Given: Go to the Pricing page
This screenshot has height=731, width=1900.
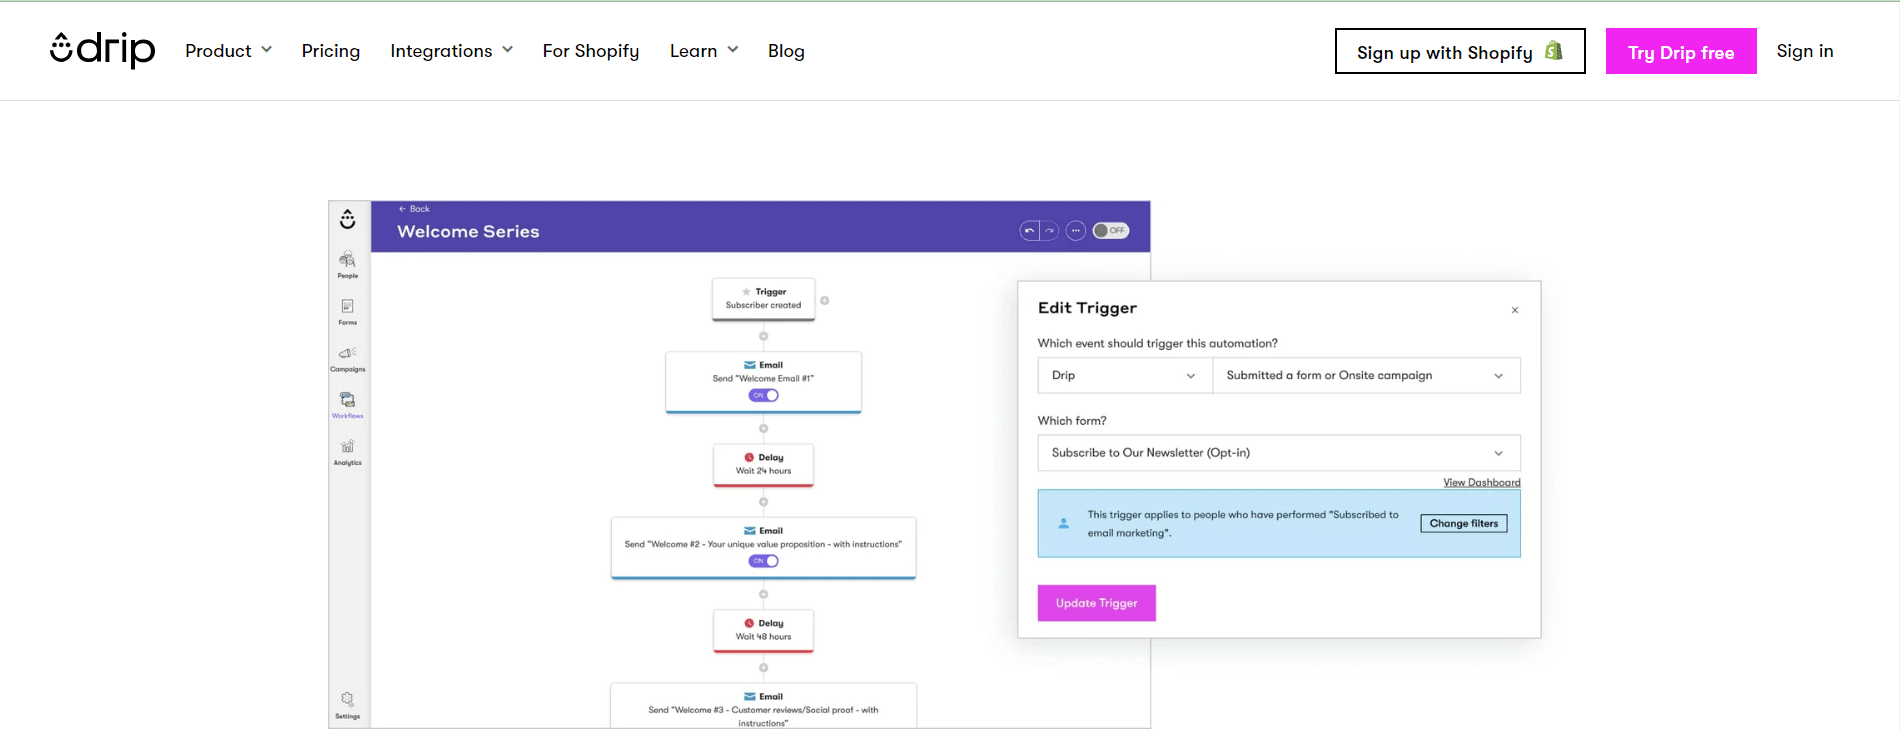Looking at the screenshot, I should [x=331, y=51].
